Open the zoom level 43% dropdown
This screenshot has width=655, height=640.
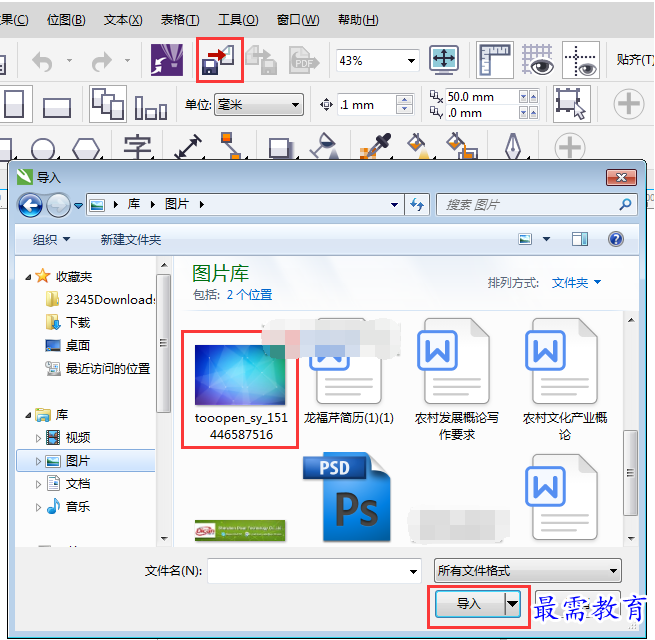coord(411,61)
